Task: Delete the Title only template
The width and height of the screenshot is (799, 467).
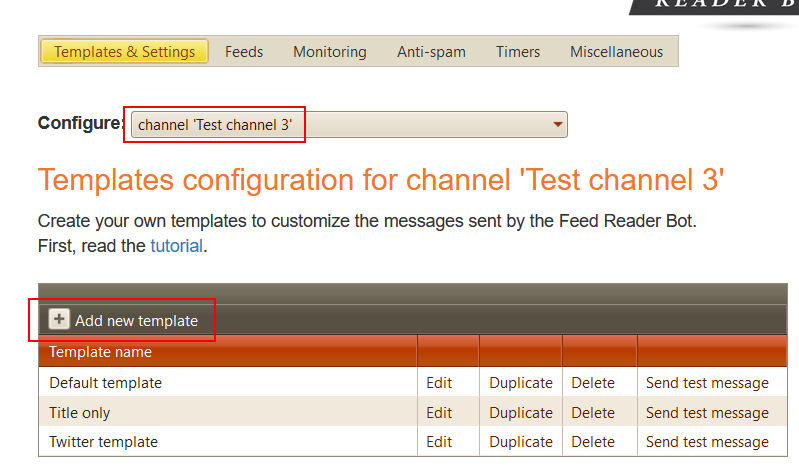Action: tap(593, 413)
